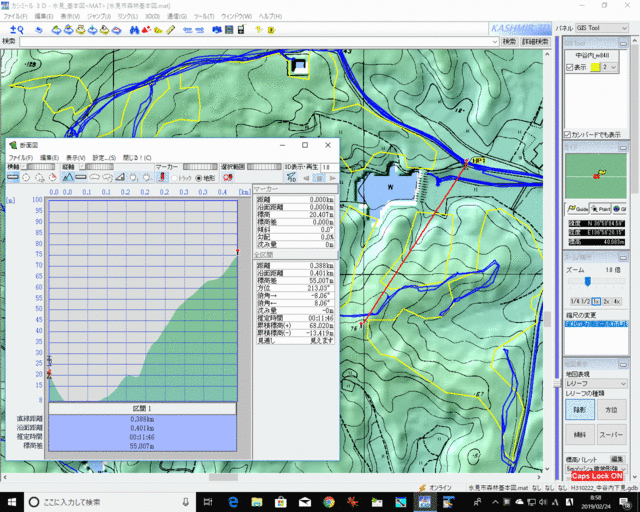The image size is (640, 512).
Task: Click the yellow question mark help icon
Action: tap(258, 30)
